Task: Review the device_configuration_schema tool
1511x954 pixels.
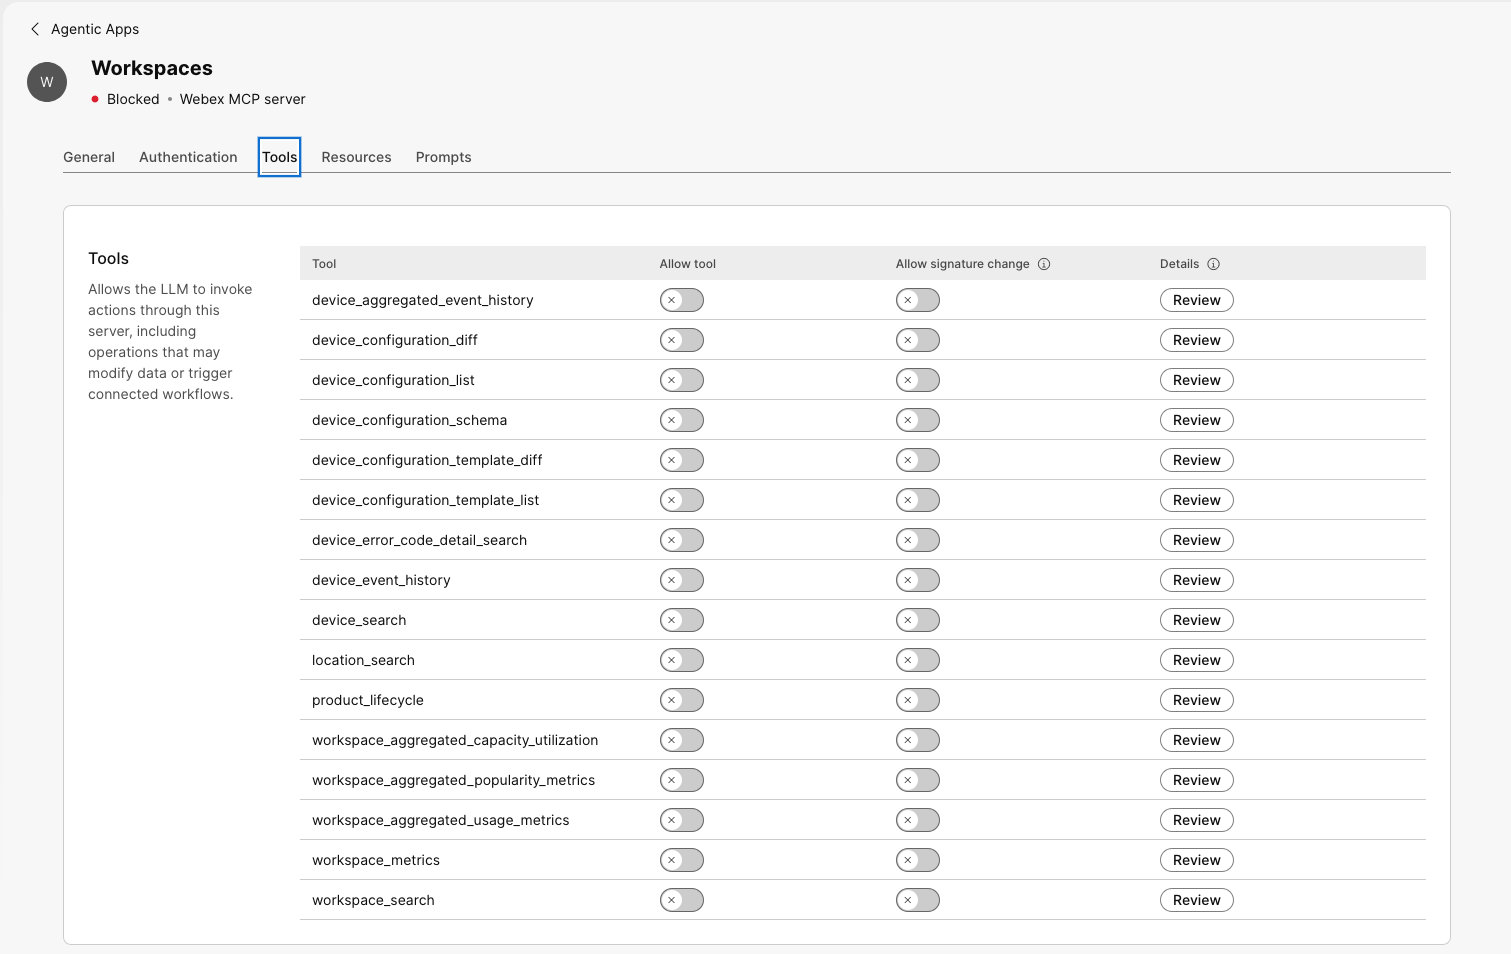Action: (x=1197, y=420)
